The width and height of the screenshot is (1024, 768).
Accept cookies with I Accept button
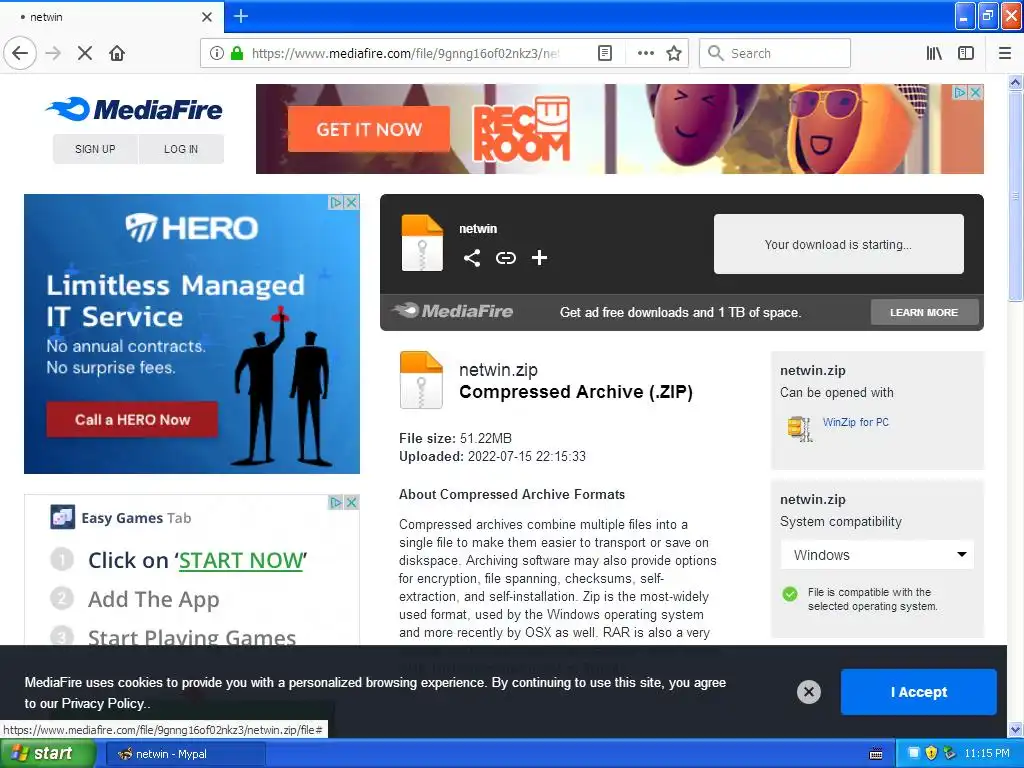(x=918, y=692)
